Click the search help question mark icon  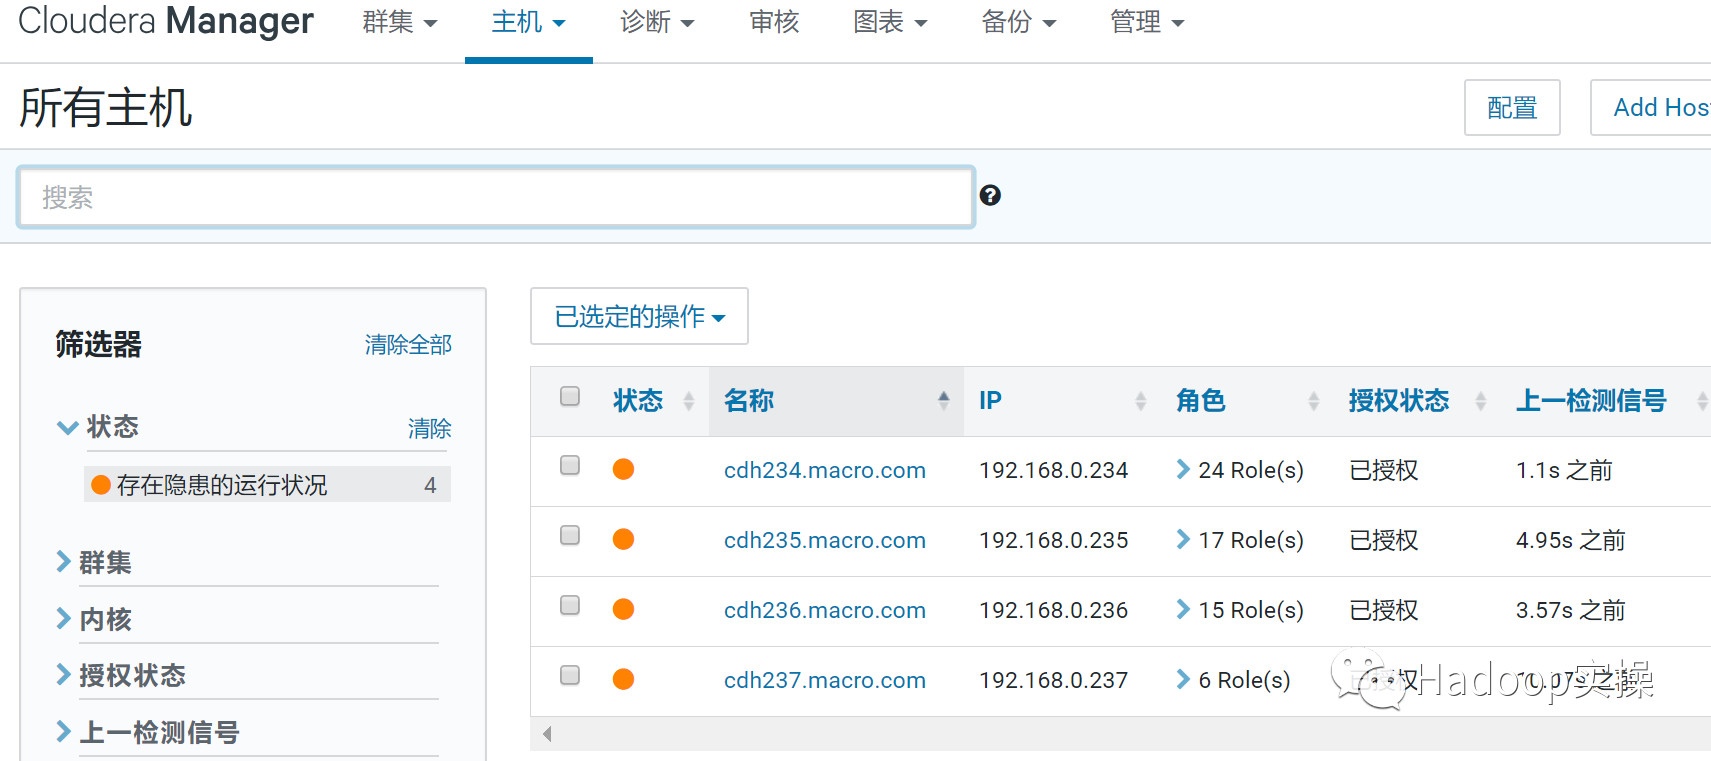[990, 195]
